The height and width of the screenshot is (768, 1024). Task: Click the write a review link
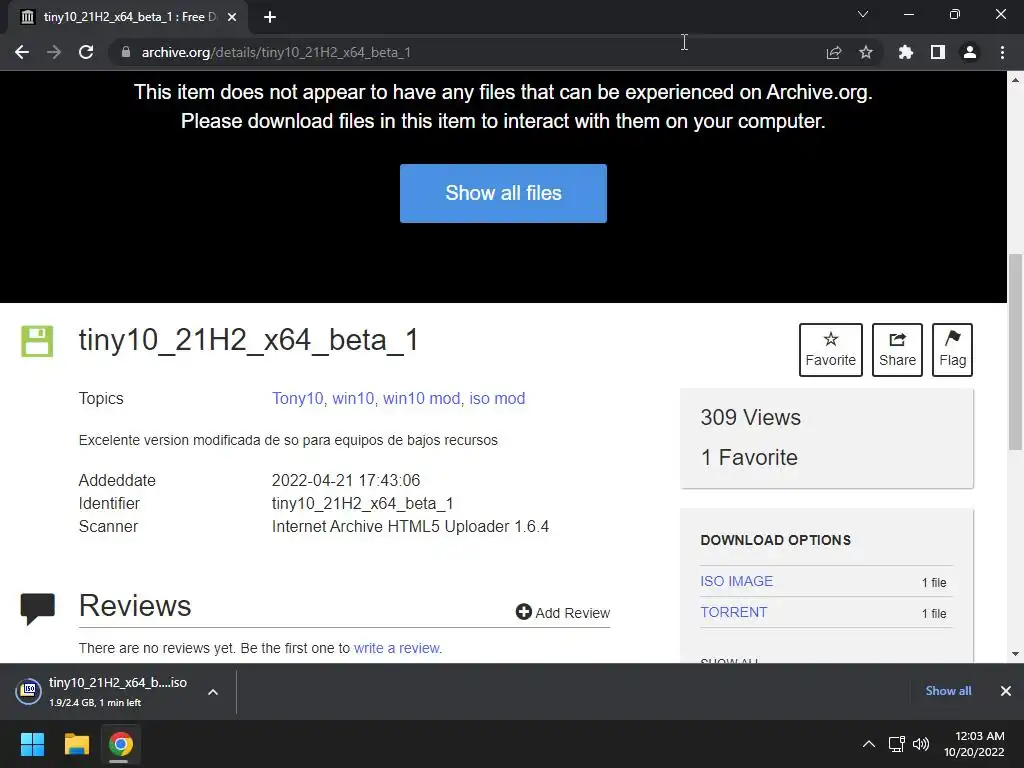pos(397,648)
